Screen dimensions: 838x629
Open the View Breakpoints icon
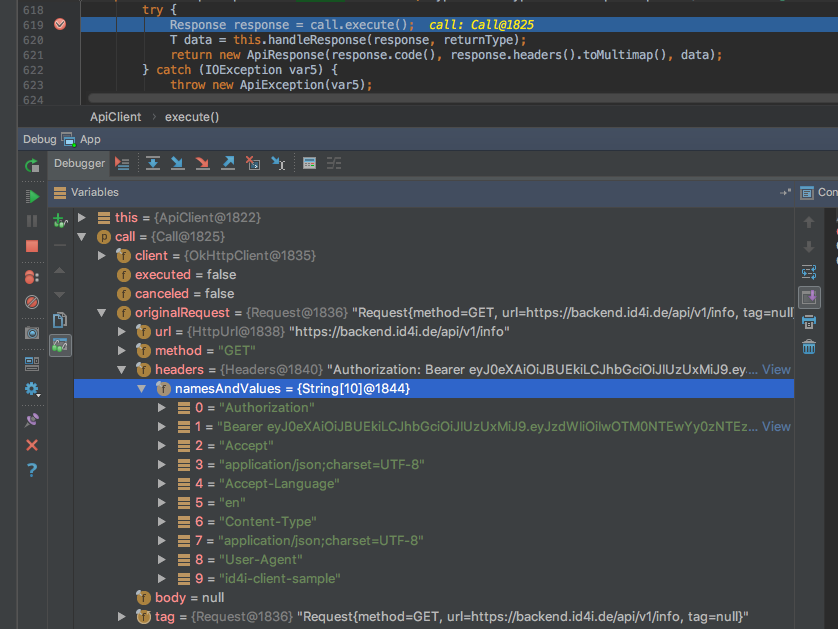tap(32, 277)
